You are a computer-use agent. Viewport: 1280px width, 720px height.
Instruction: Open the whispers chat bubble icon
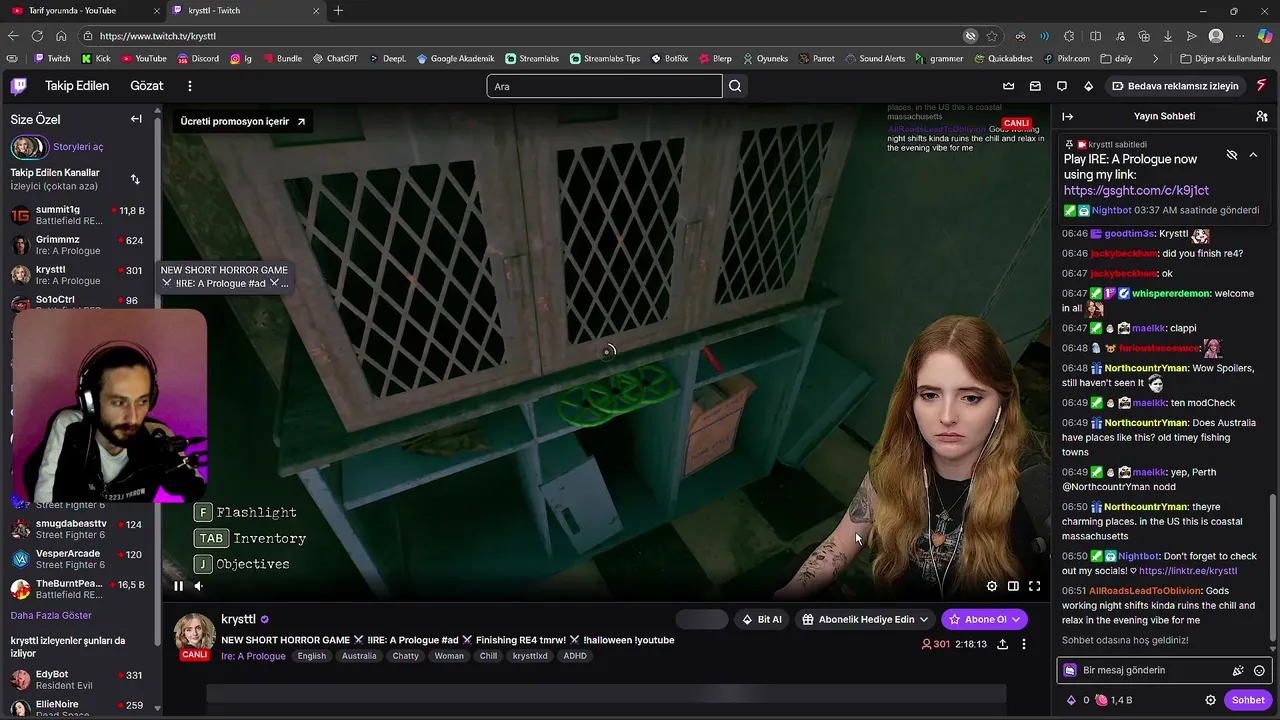(x=1062, y=86)
